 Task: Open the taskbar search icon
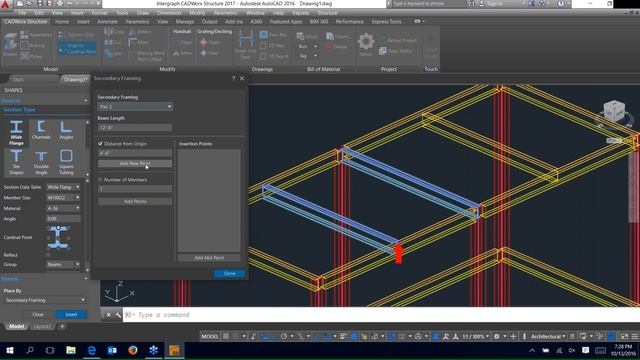pyautogui.click(x=30, y=350)
